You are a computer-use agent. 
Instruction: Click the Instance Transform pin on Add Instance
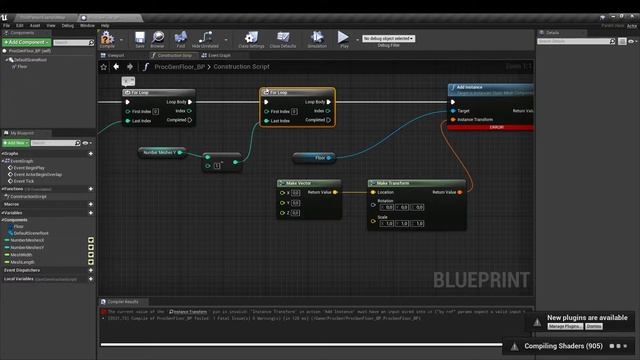453,120
